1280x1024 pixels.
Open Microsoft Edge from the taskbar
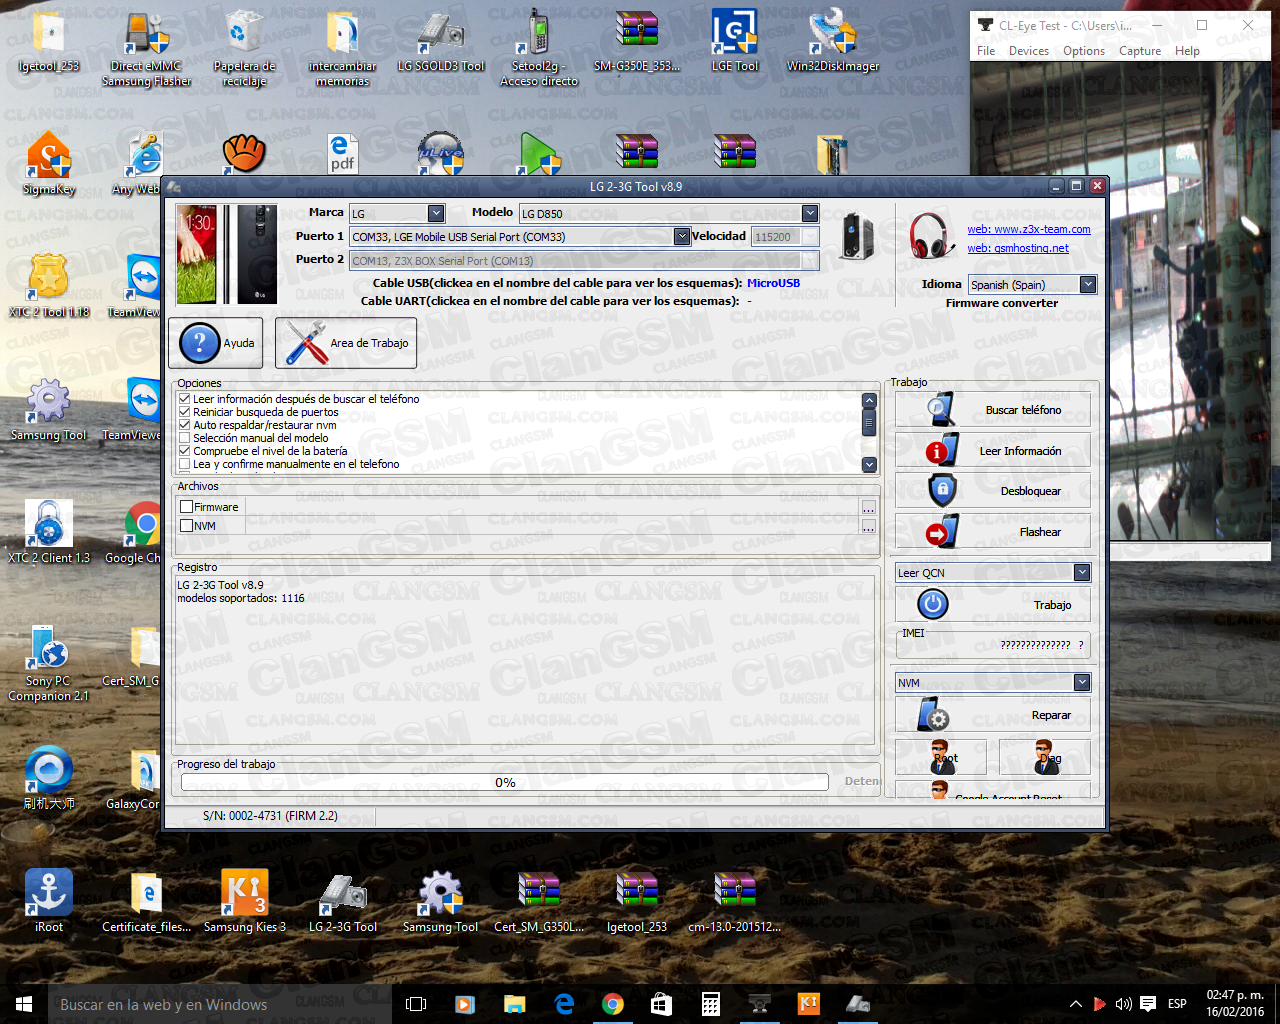[x=564, y=1004]
